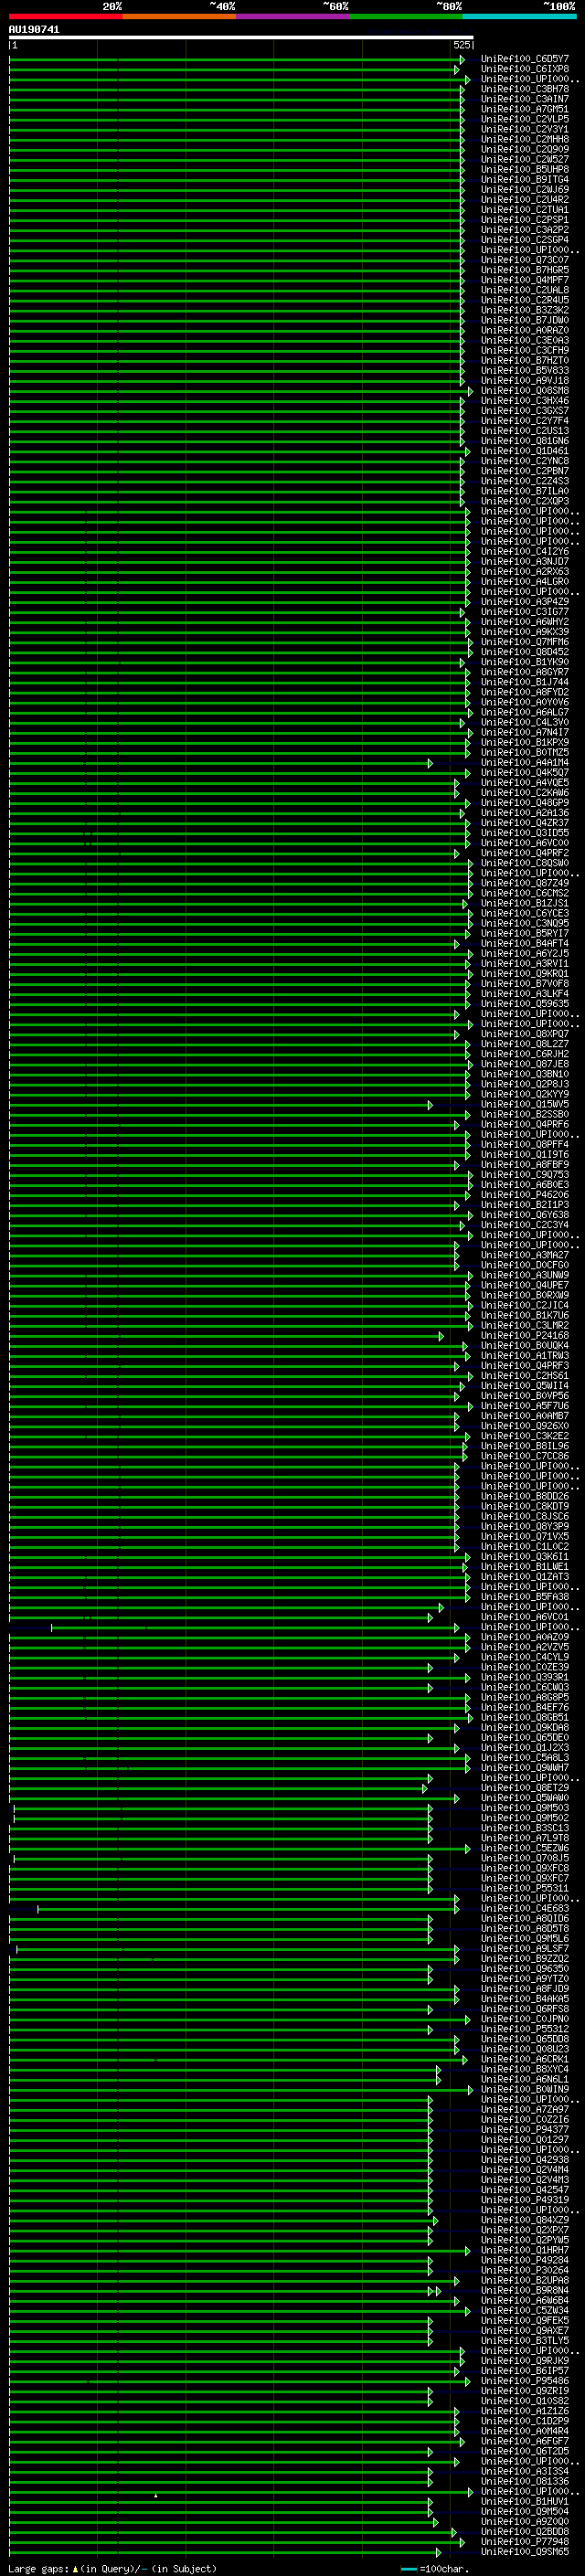Open hit UniRef100_A4A1M4
The image size is (585, 2576).
(525, 762)
